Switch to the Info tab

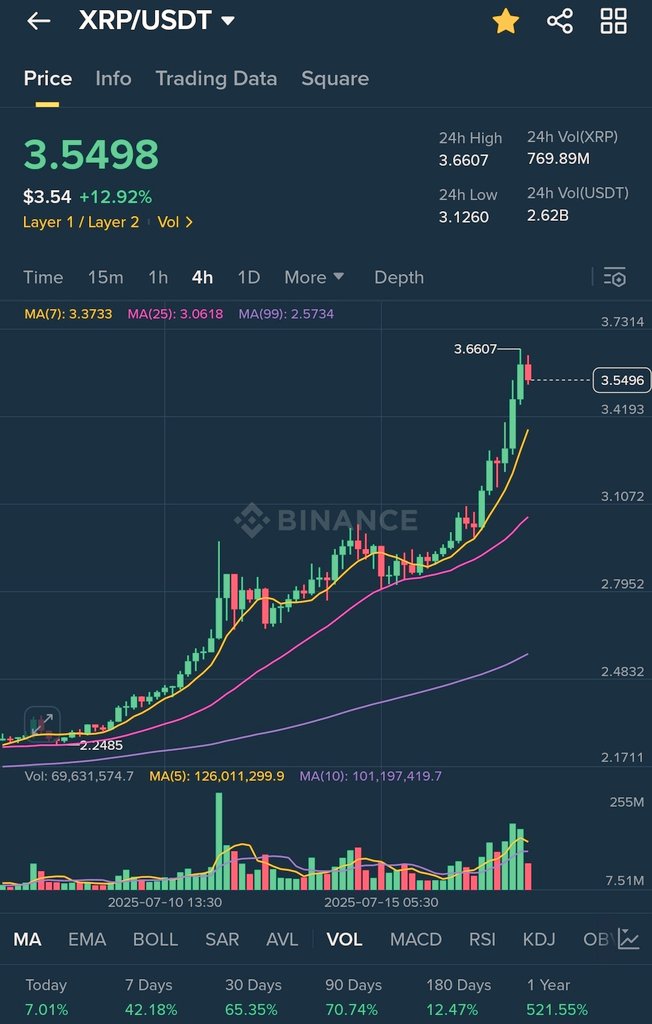click(113, 78)
